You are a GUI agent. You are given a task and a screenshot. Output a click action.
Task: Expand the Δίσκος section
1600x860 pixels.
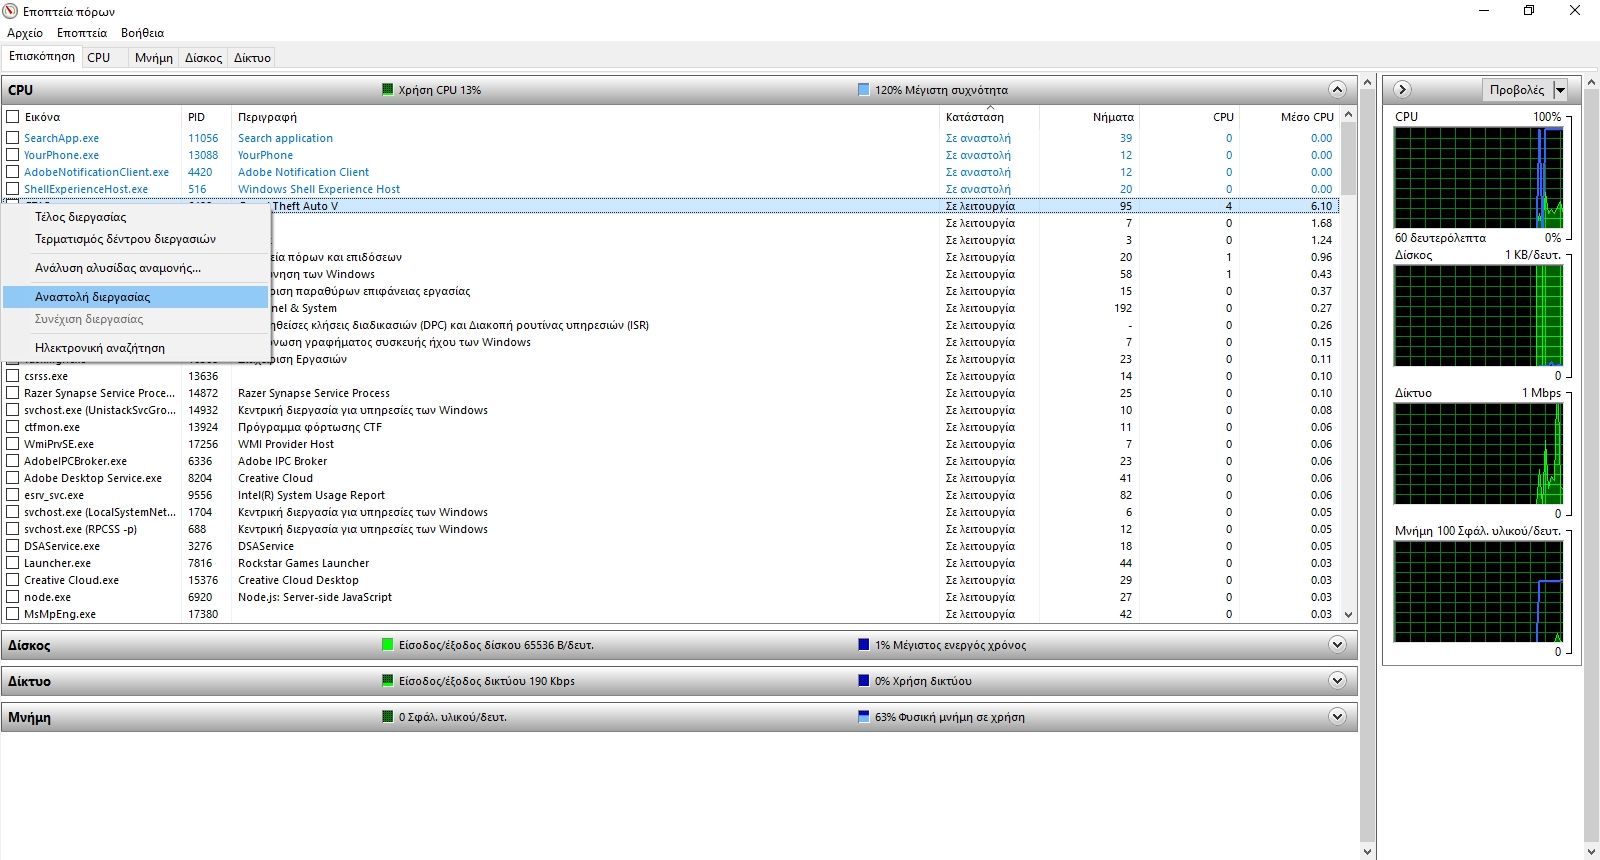point(1337,645)
